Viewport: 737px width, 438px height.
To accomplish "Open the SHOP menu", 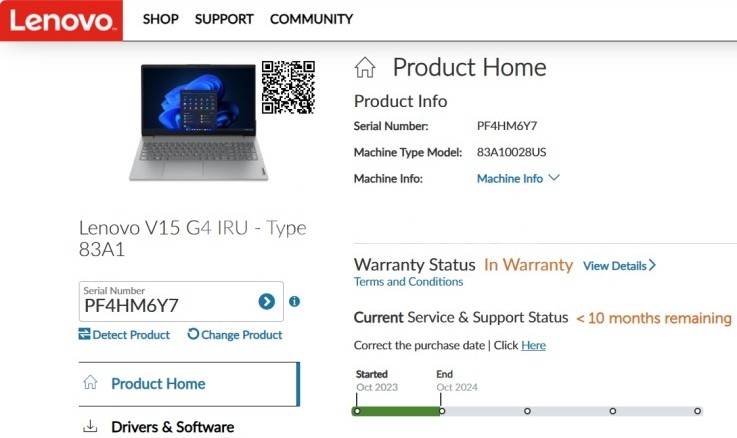I will click(160, 19).
